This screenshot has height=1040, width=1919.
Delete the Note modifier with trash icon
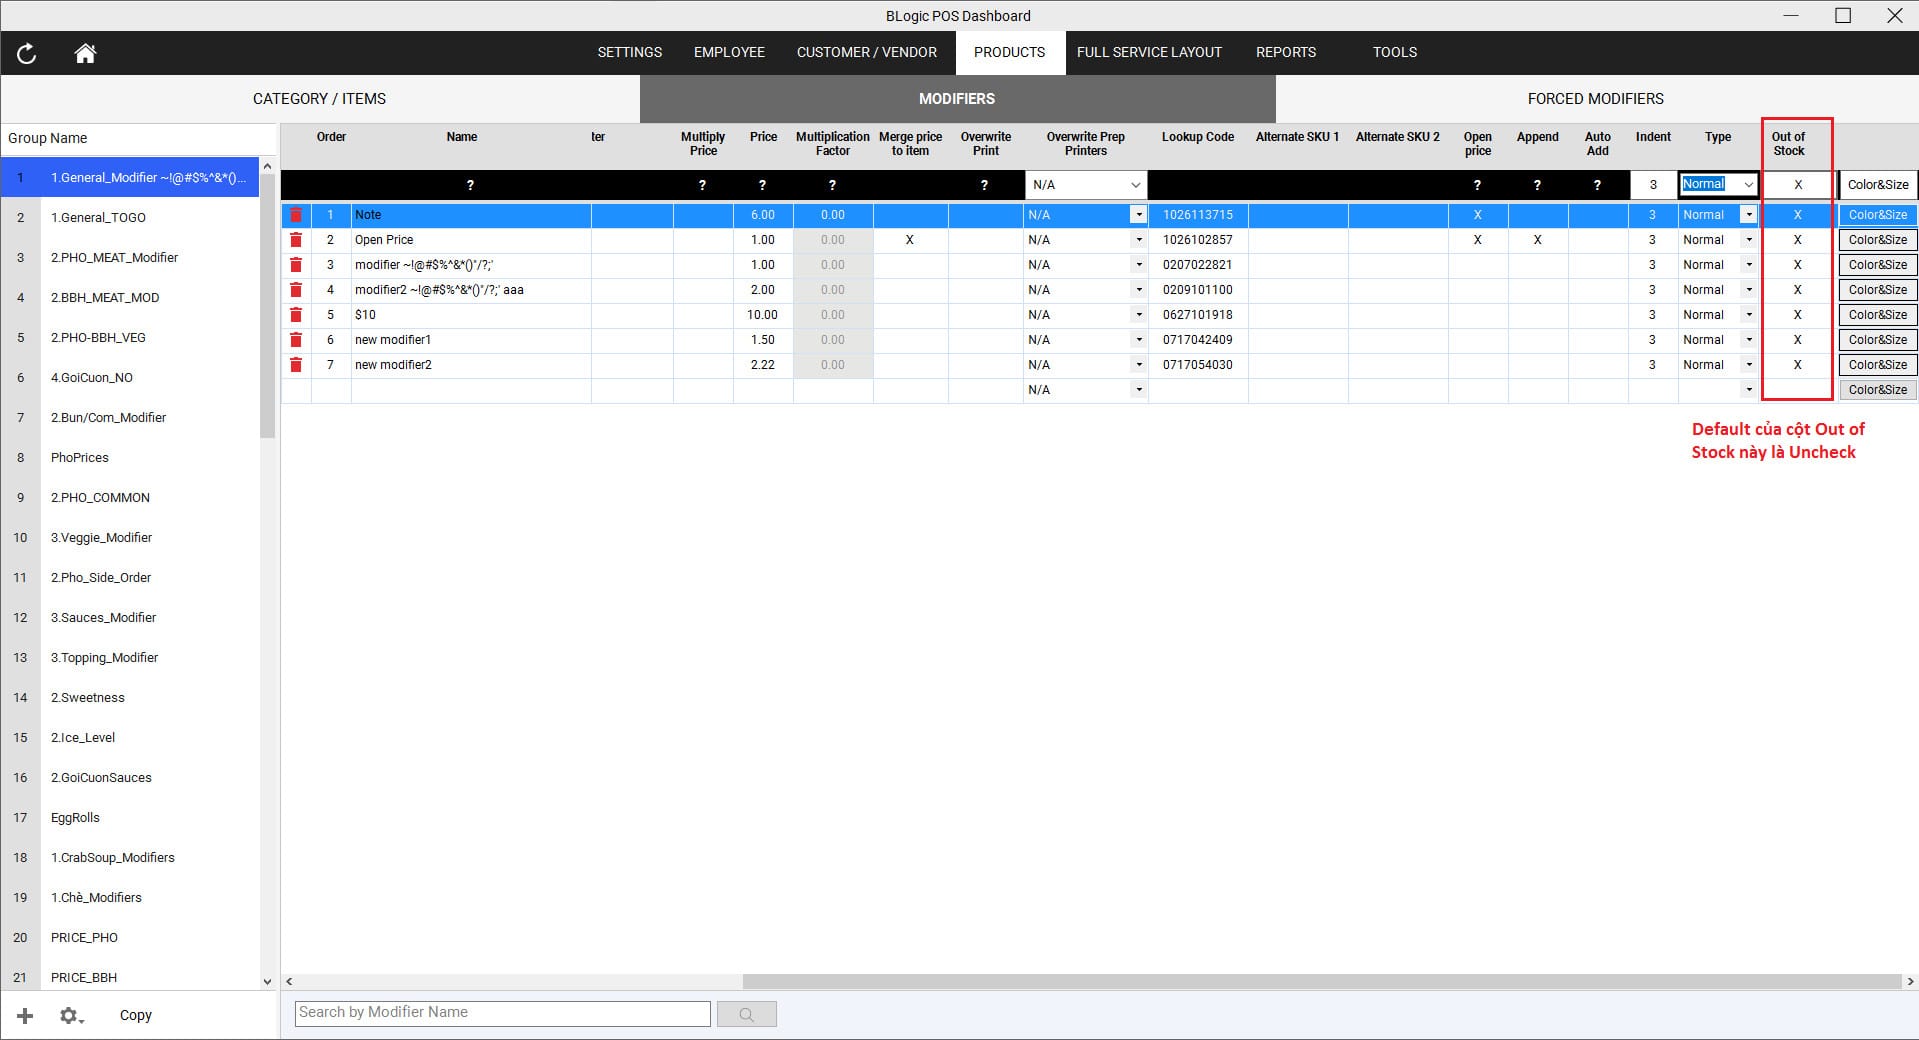click(x=296, y=215)
